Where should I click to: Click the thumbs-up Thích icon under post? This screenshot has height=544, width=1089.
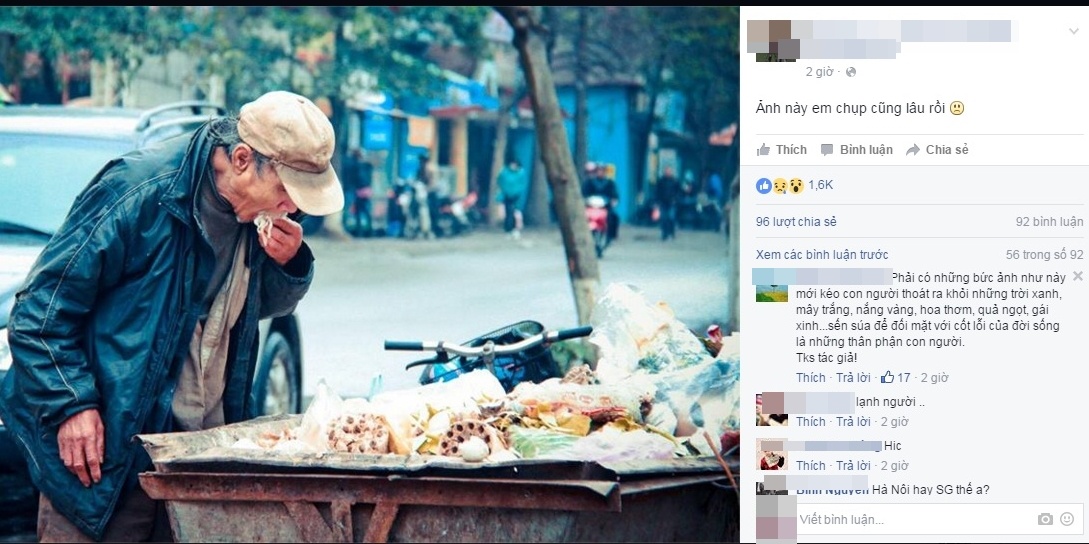pyautogui.click(x=763, y=149)
